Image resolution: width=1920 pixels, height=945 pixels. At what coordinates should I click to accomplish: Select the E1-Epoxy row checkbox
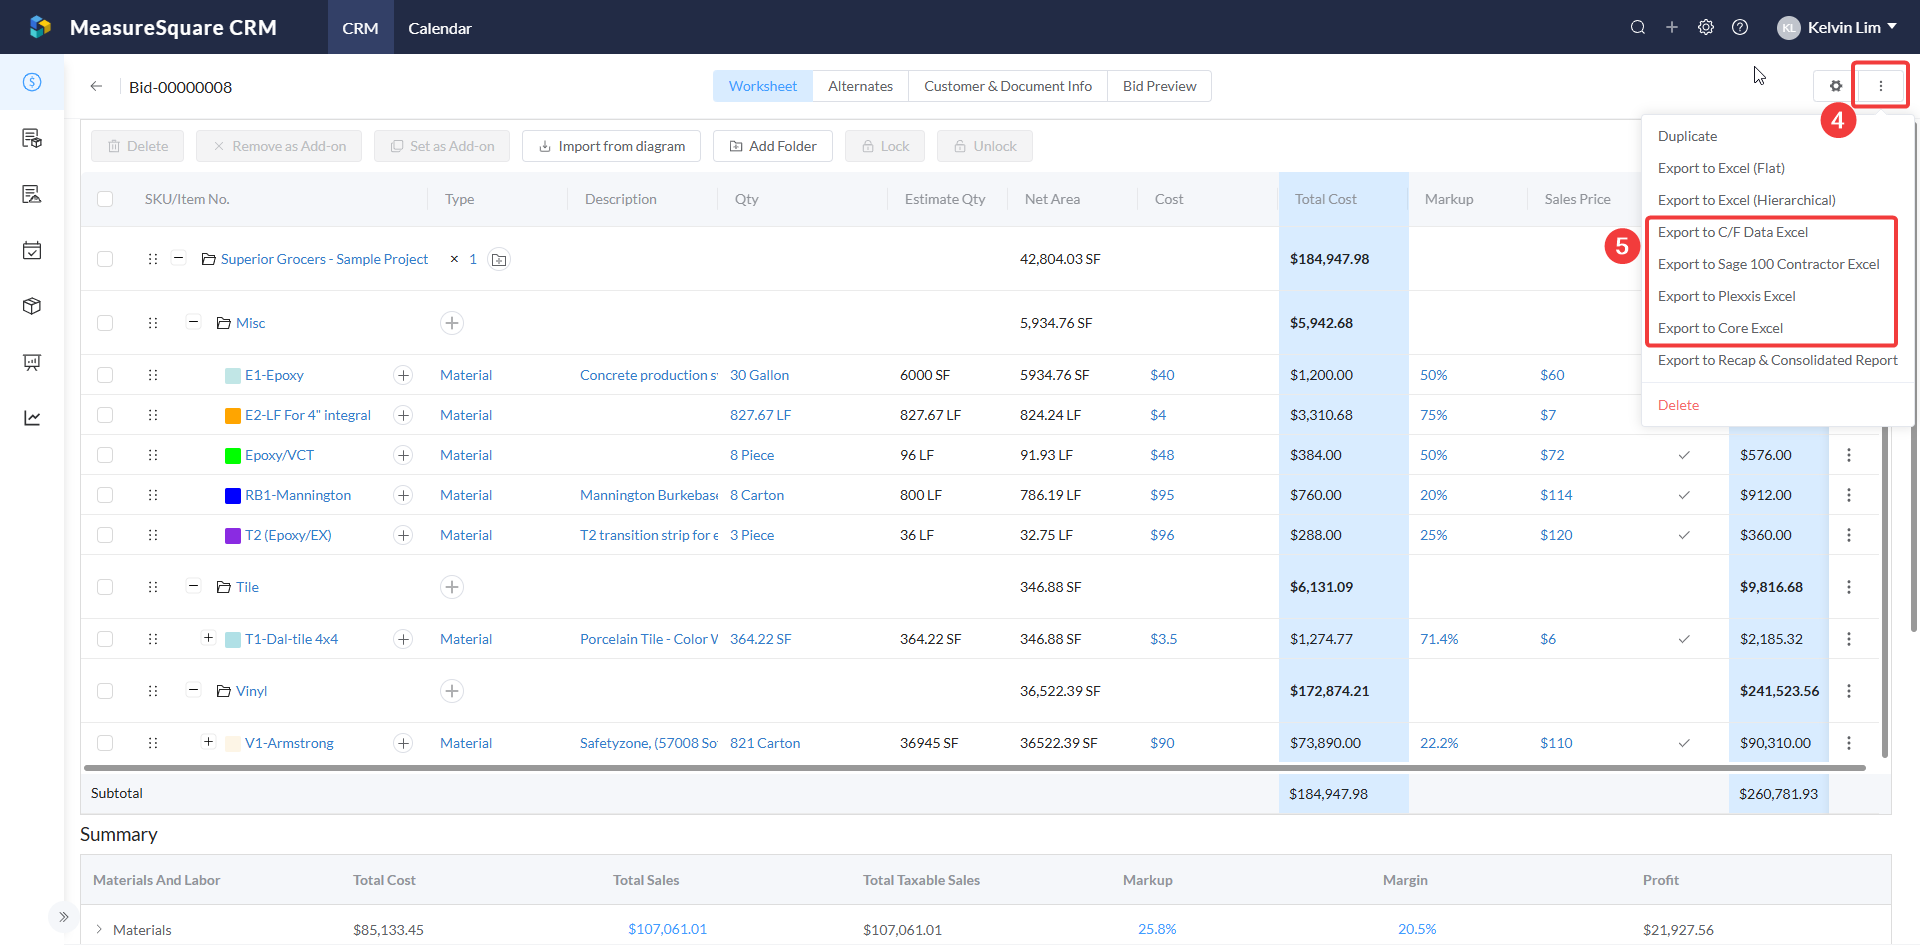pyautogui.click(x=105, y=375)
